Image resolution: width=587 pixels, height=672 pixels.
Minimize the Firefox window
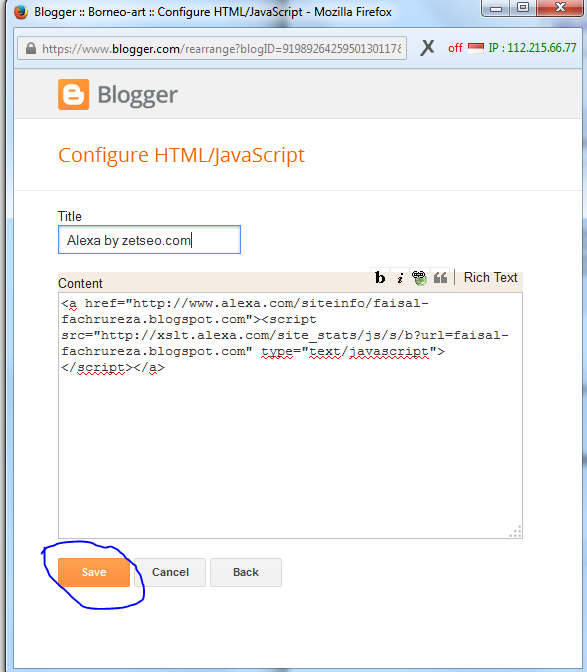click(x=496, y=8)
